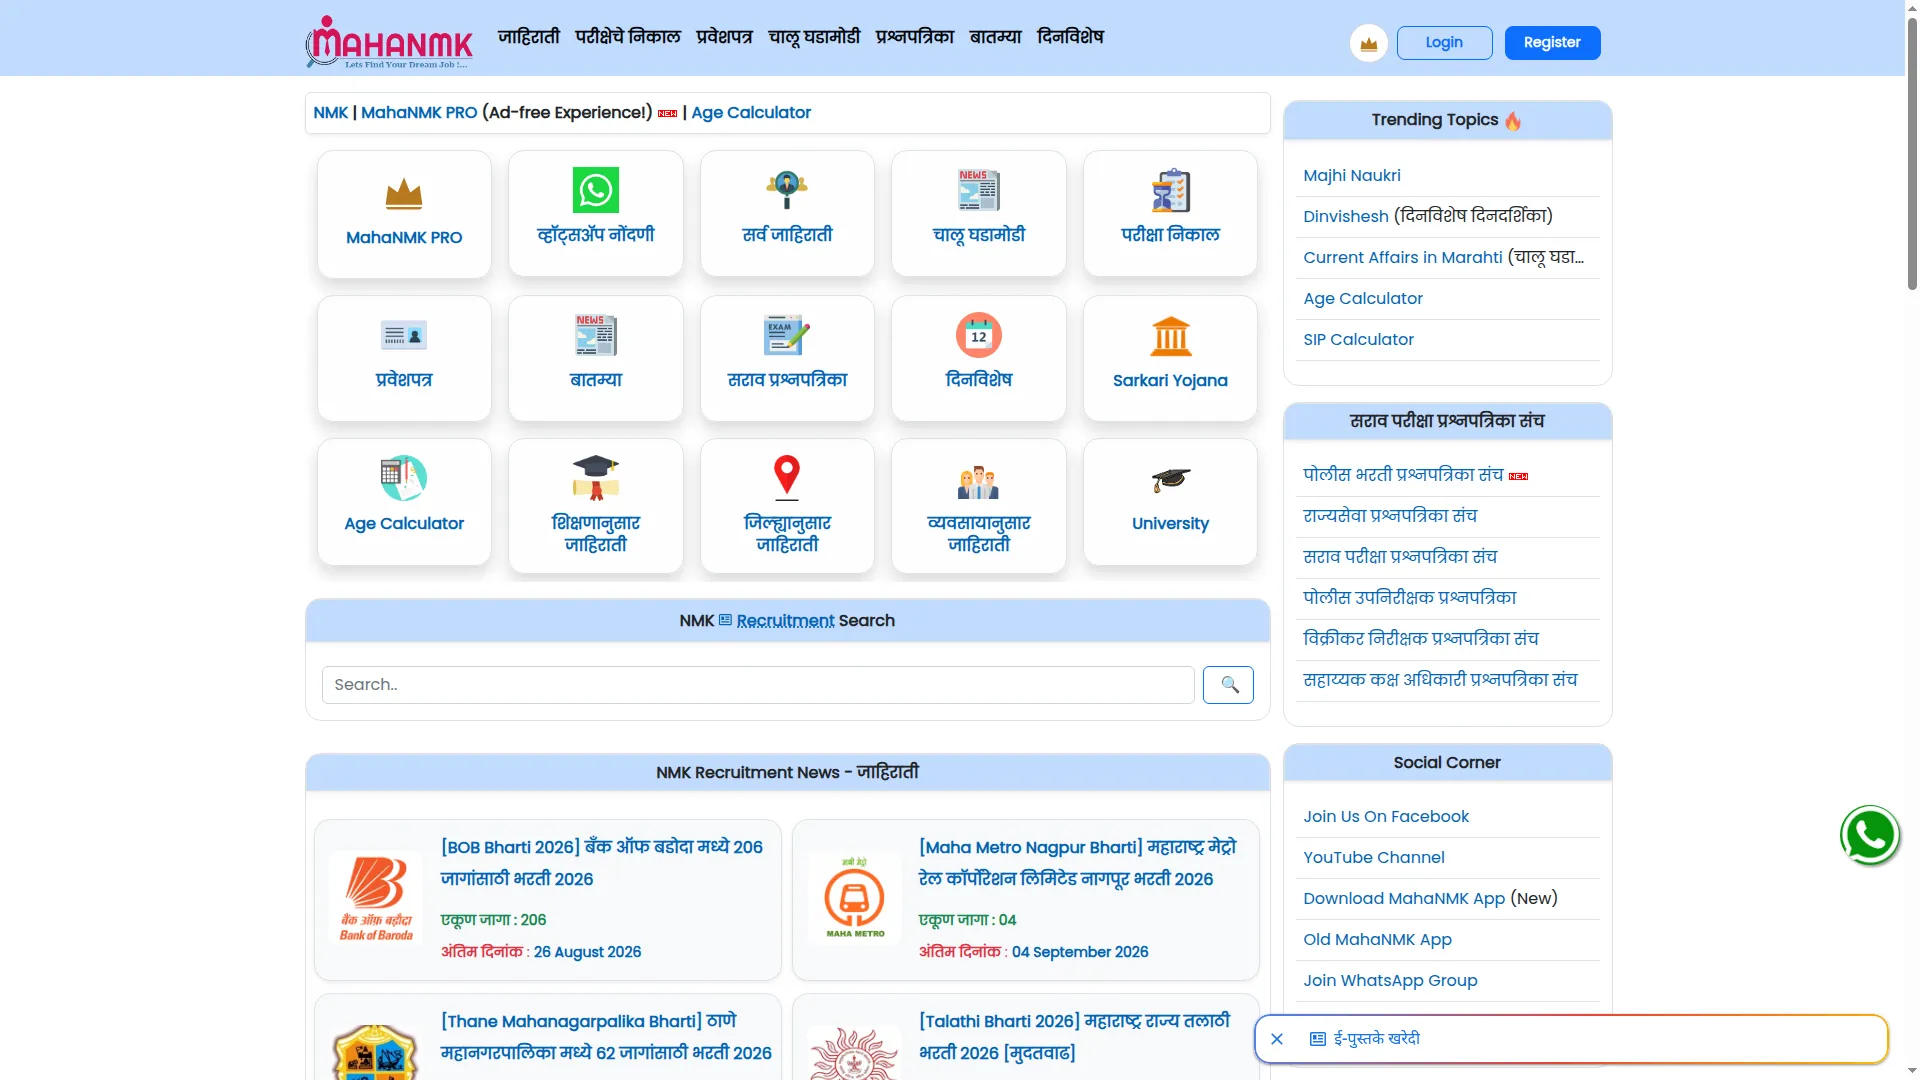Open SIP Calculator trending link
Viewport: 1920px width, 1080px height.
point(1359,340)
